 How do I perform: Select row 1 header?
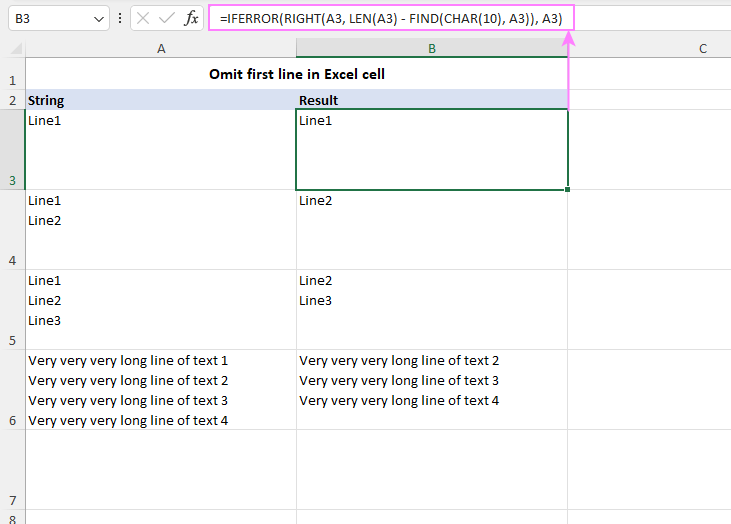pos(13,74)
